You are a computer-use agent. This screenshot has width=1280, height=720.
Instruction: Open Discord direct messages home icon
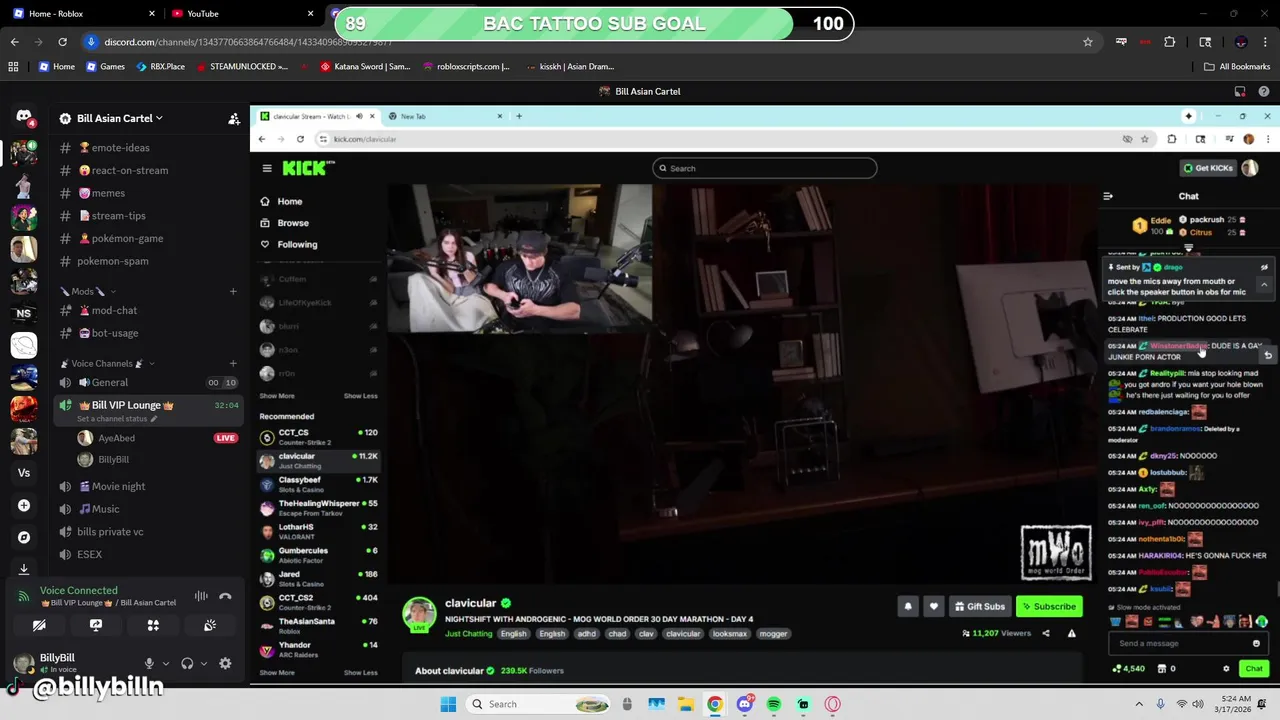pos(24,117)
